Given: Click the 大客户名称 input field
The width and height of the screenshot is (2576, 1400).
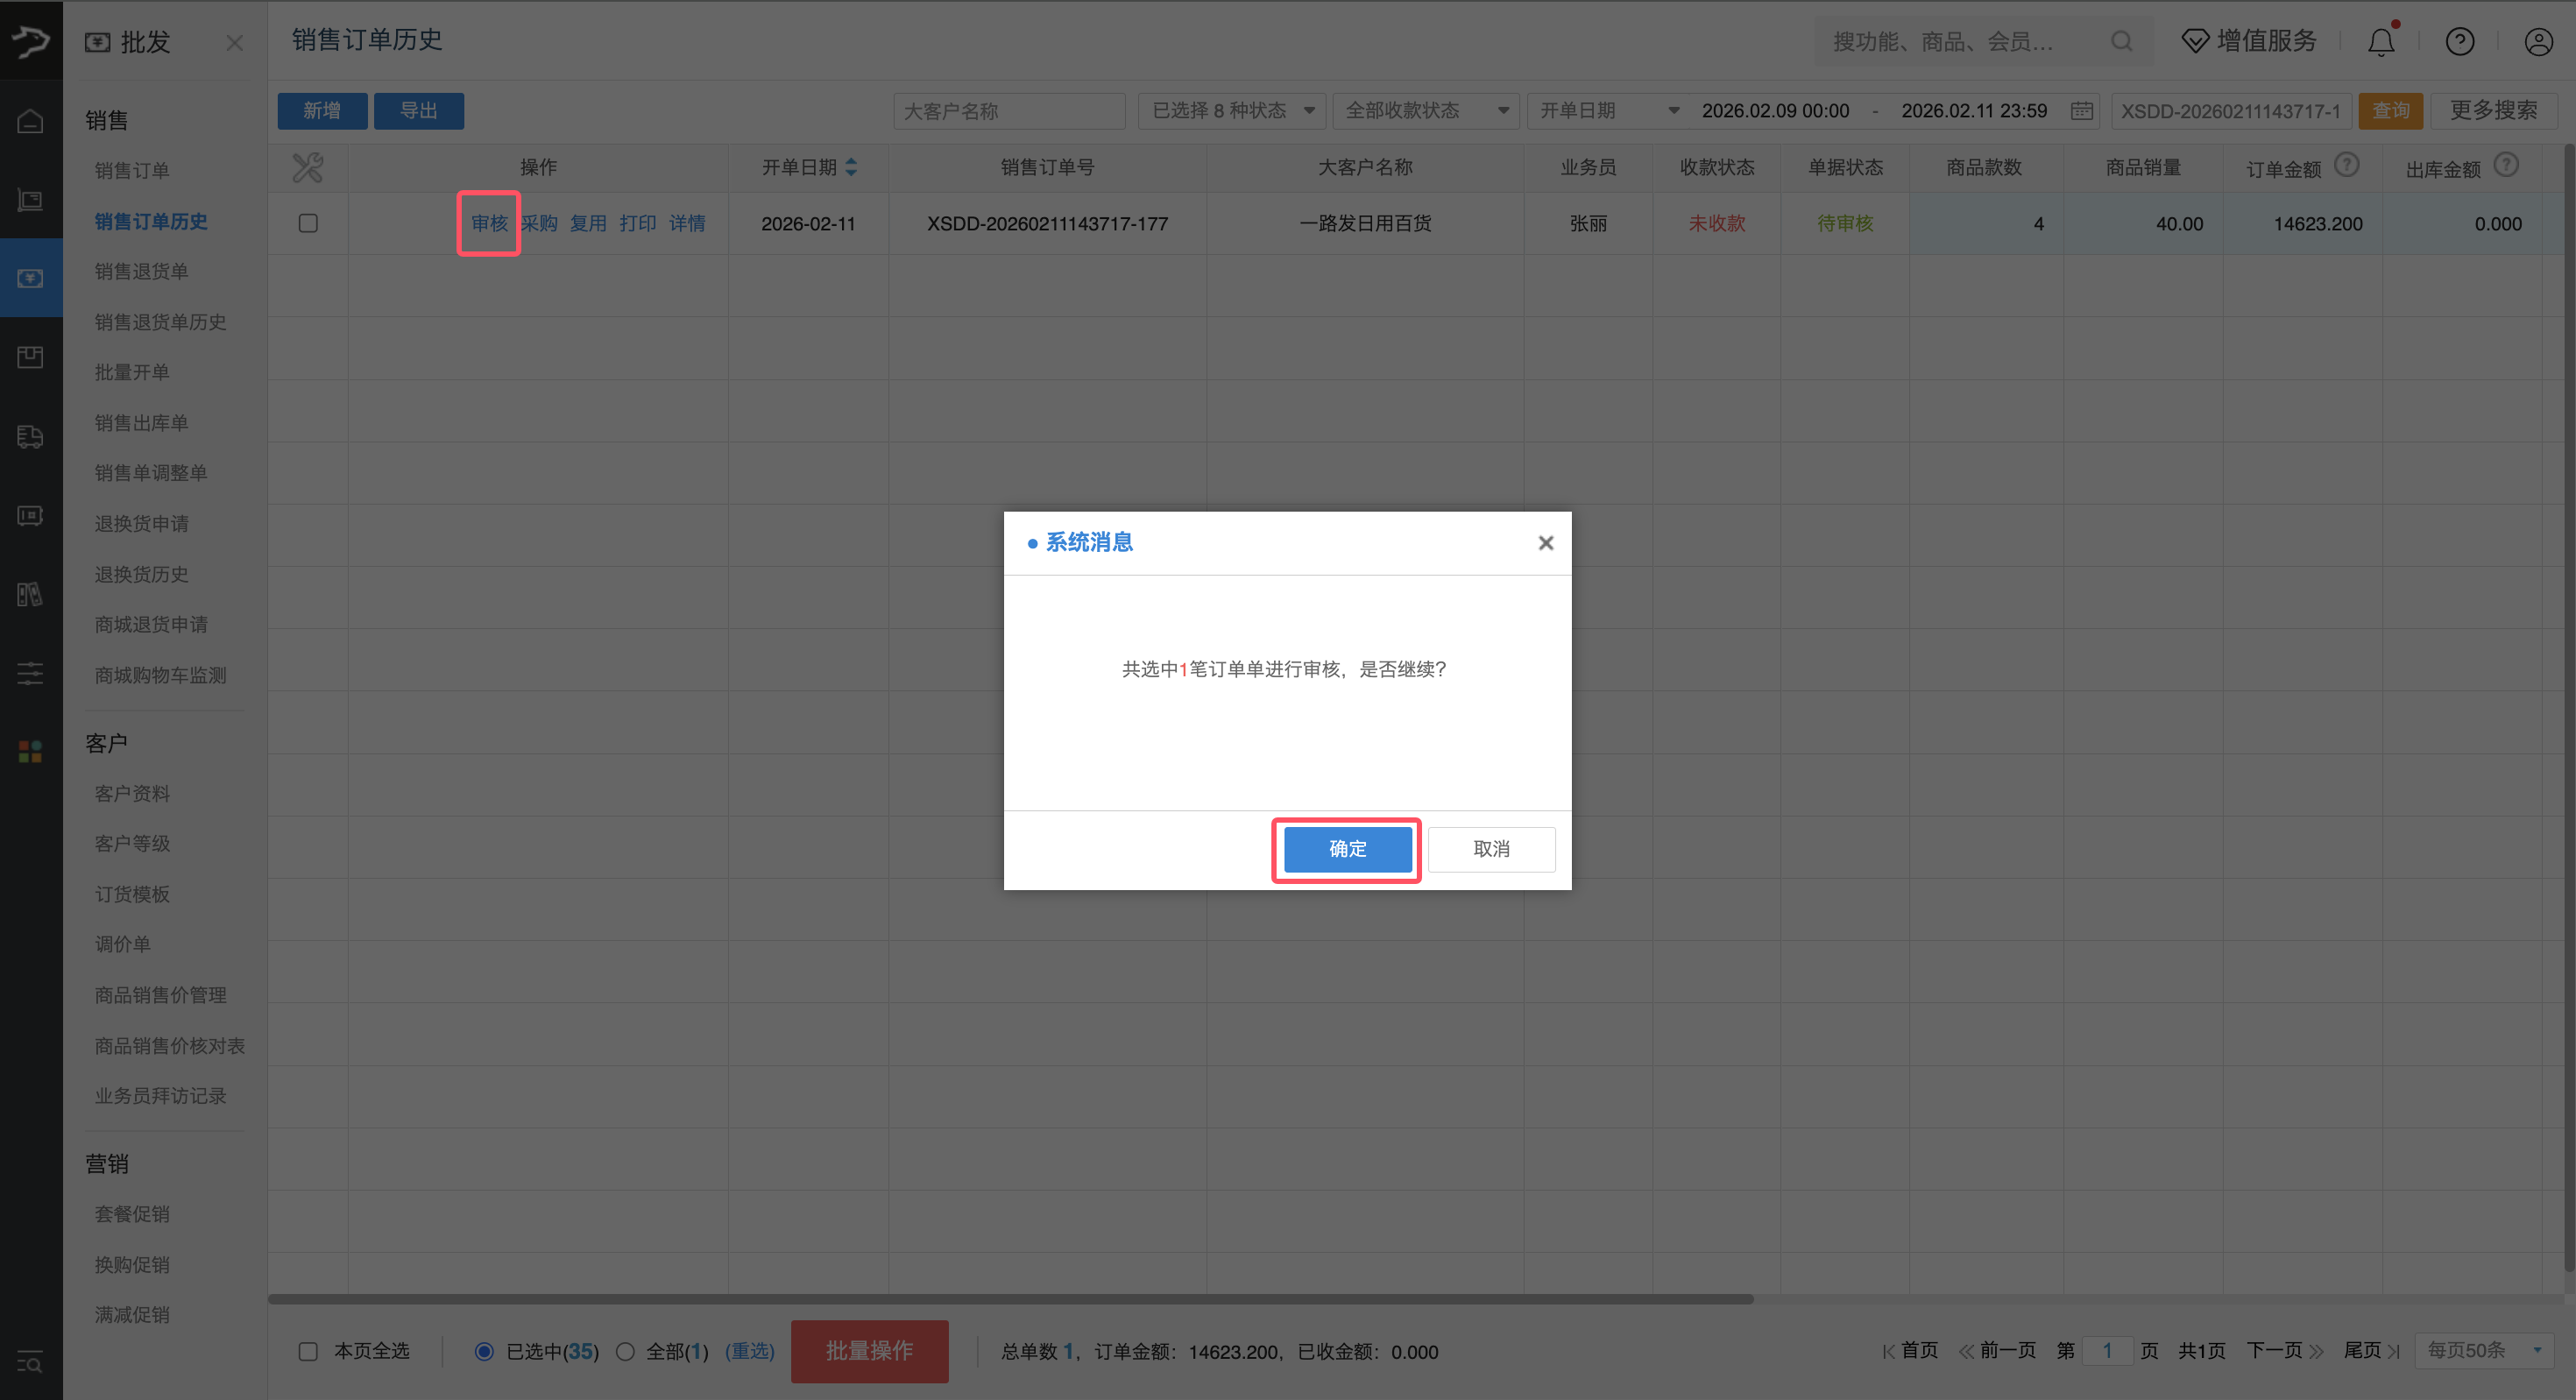Looking at the screenshot, I should 1008,111.
